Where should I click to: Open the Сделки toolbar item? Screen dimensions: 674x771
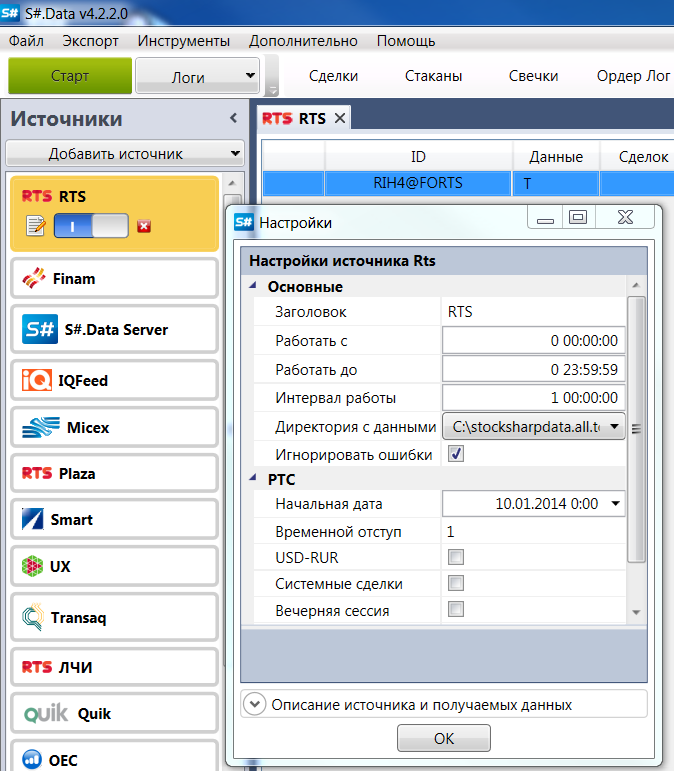point(333,76)
